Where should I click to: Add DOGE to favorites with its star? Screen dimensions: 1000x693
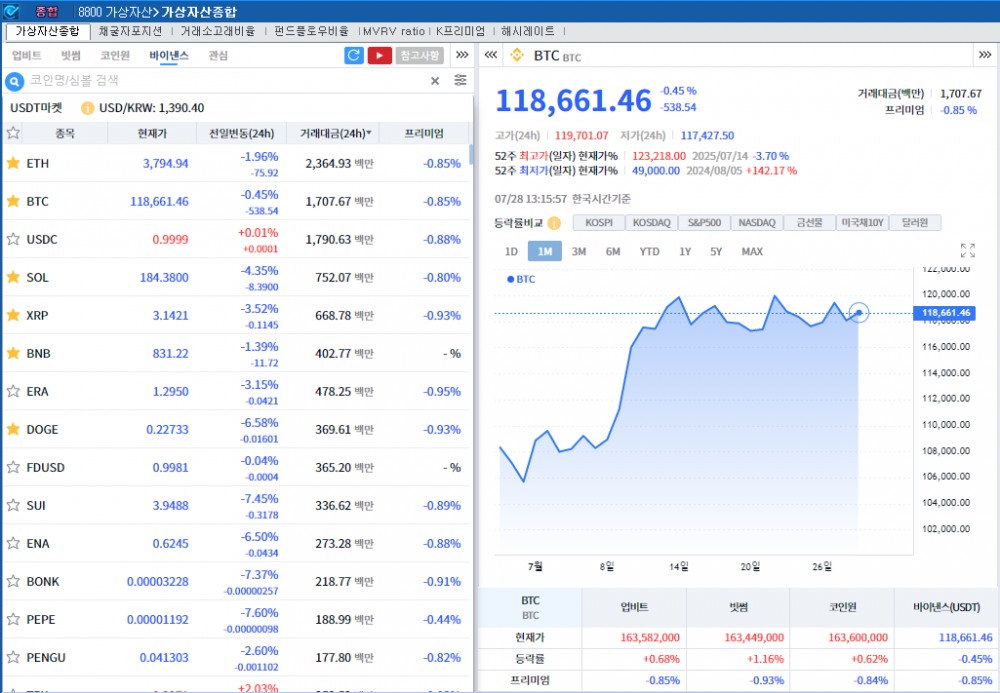click(x=14, y=429)
